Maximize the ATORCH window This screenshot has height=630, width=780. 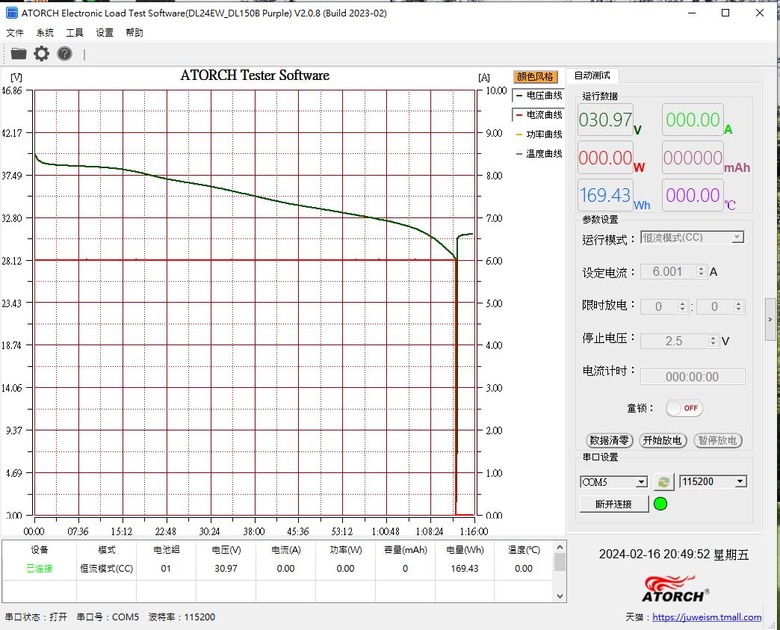726,13
